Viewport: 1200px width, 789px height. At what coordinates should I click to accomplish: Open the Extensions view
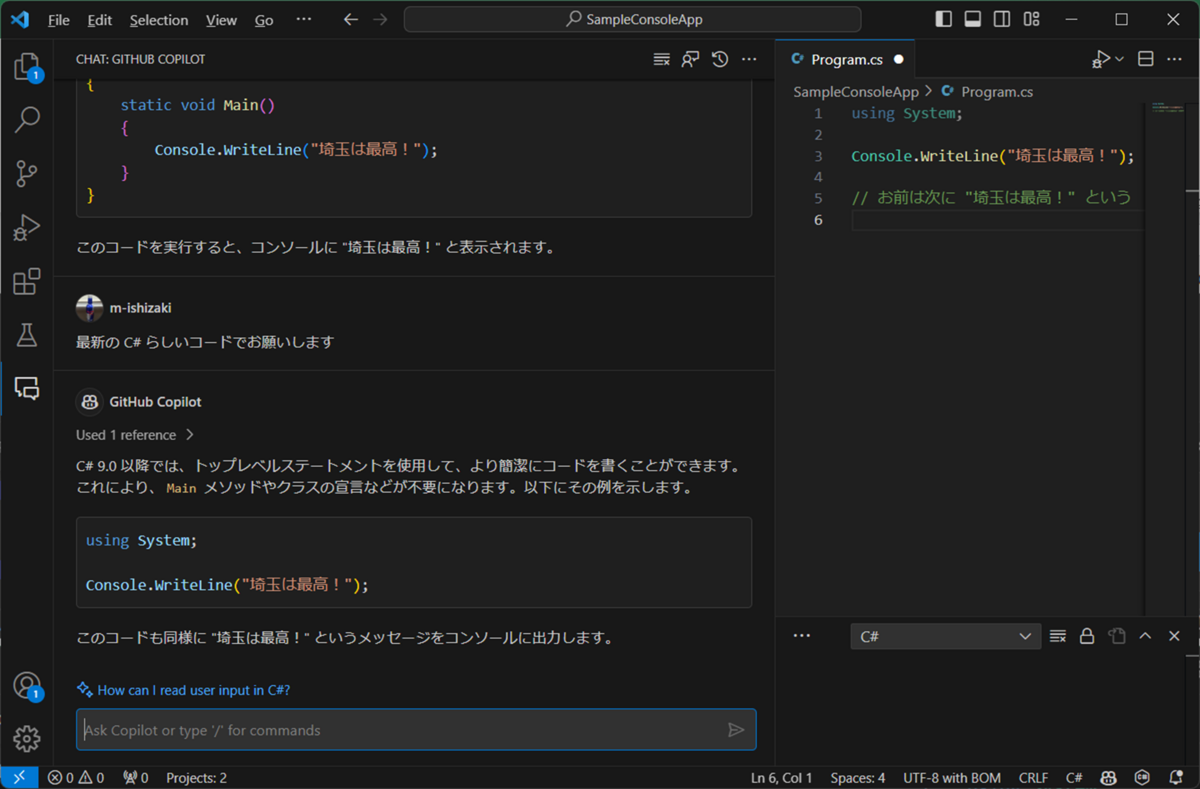click(x=27, y=282)
